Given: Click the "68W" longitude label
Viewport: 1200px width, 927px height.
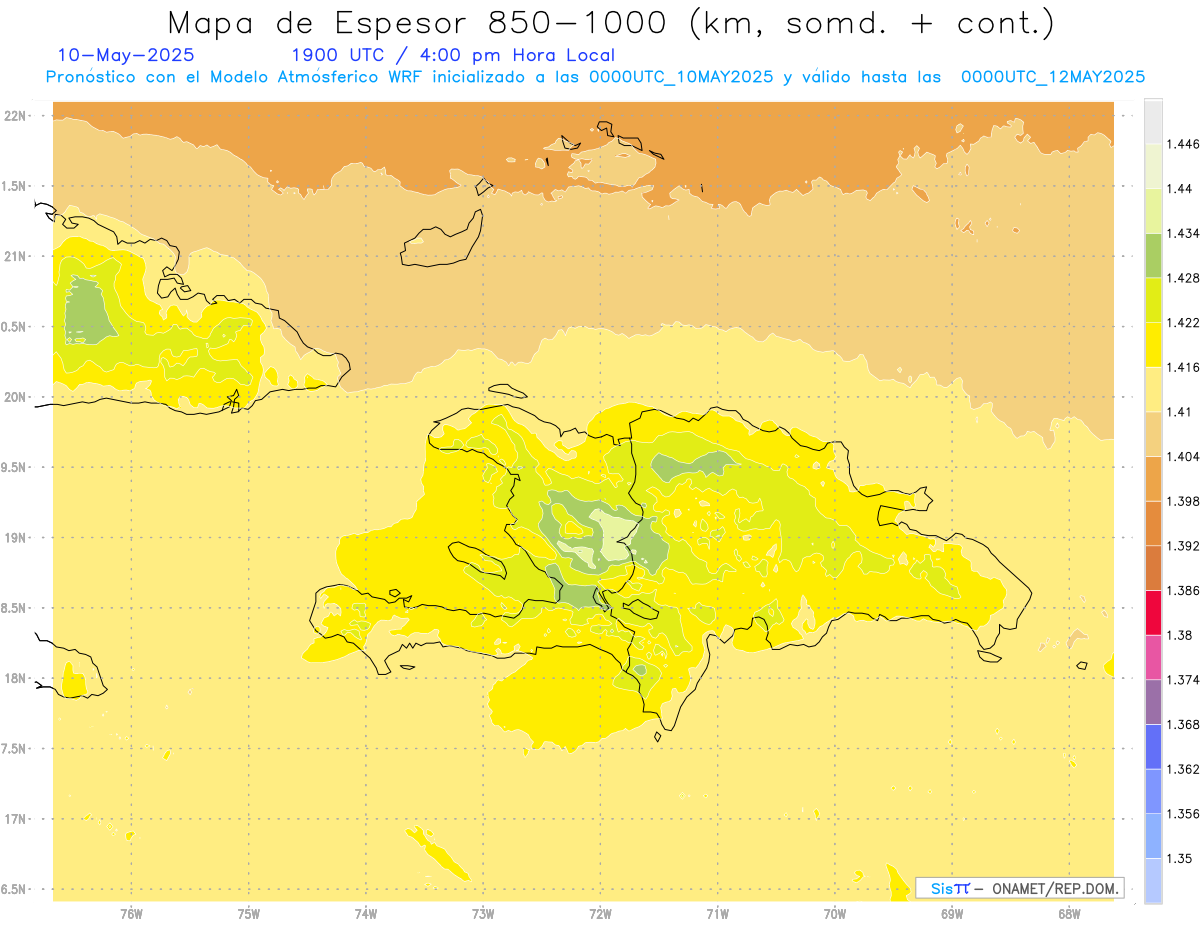Looking at the screenshot, I should pyautogui.click(x=1069, y=913).
